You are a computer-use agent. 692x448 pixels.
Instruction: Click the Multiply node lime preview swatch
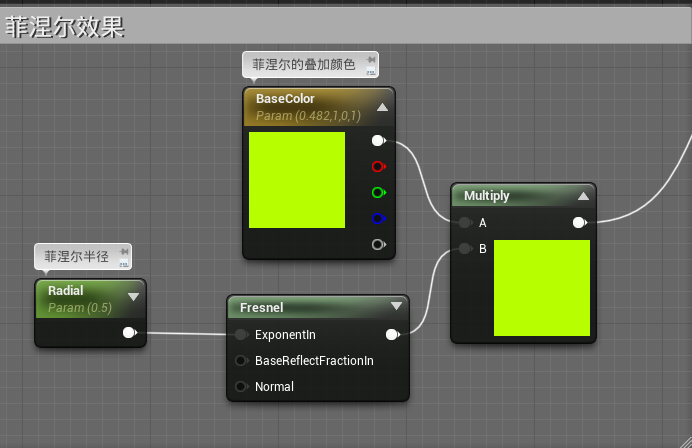[x=542, y=288]
